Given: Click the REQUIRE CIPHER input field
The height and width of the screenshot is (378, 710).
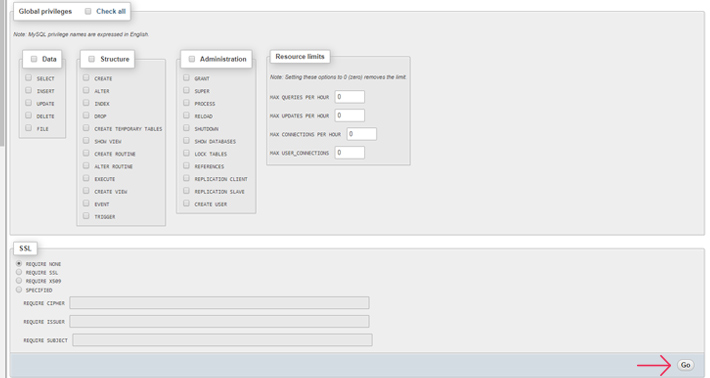Looking at the screenshot, I should coord(219,303).
